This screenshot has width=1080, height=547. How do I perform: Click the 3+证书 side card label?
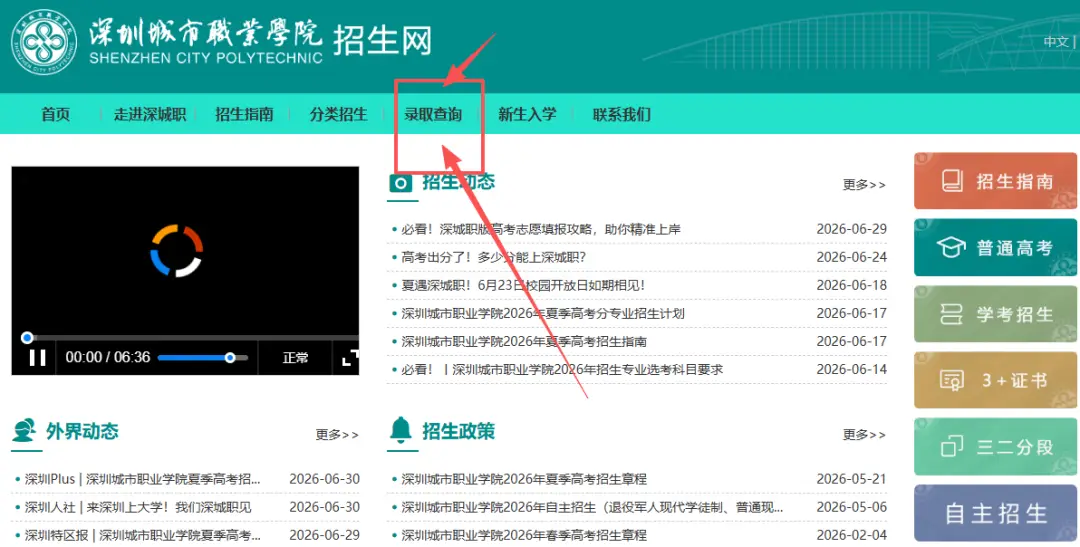point(1015,380)
